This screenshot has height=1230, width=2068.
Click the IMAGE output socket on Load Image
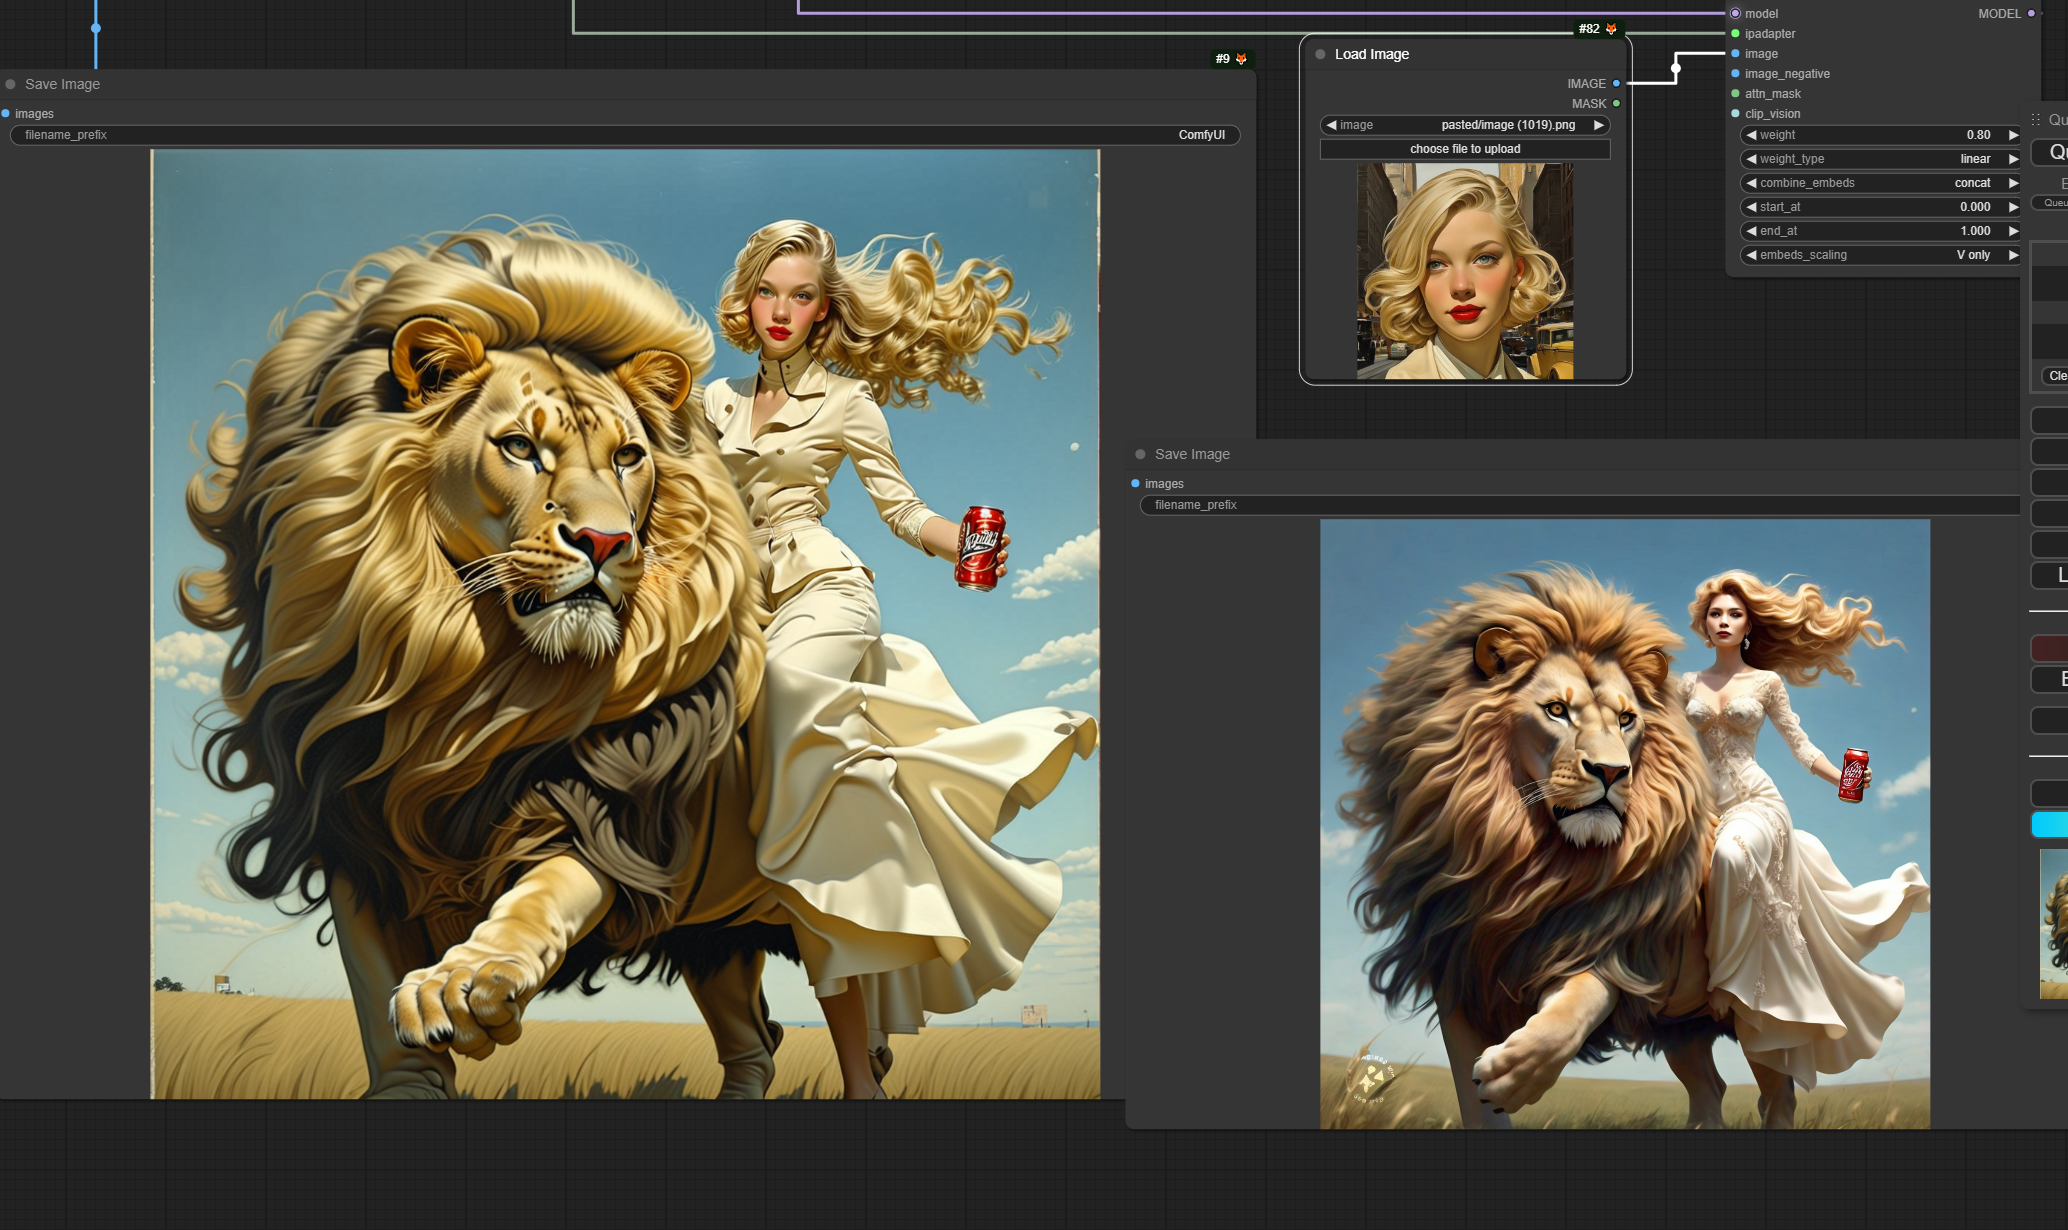click(x=1616, y=84)
